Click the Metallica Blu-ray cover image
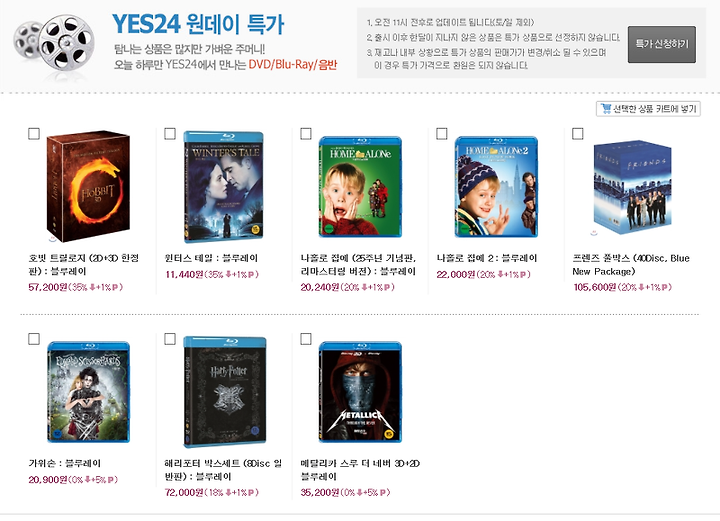This screenshot has width=720, height=521. coord(360,392)
